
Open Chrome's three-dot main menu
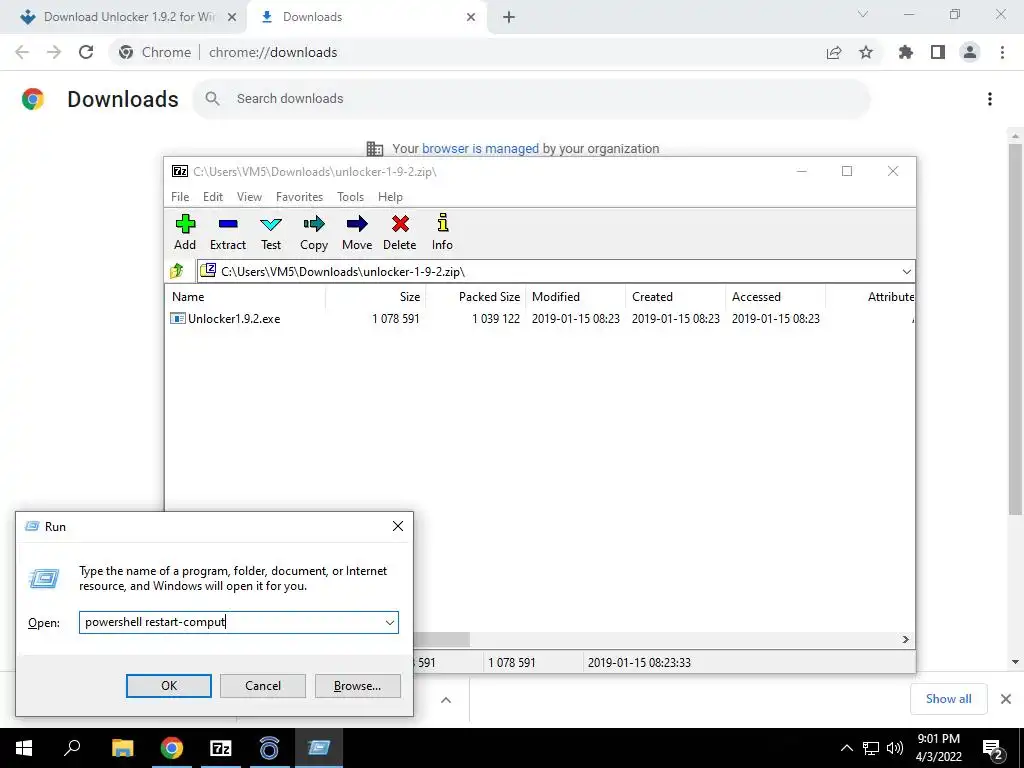tap(1002, 52)
